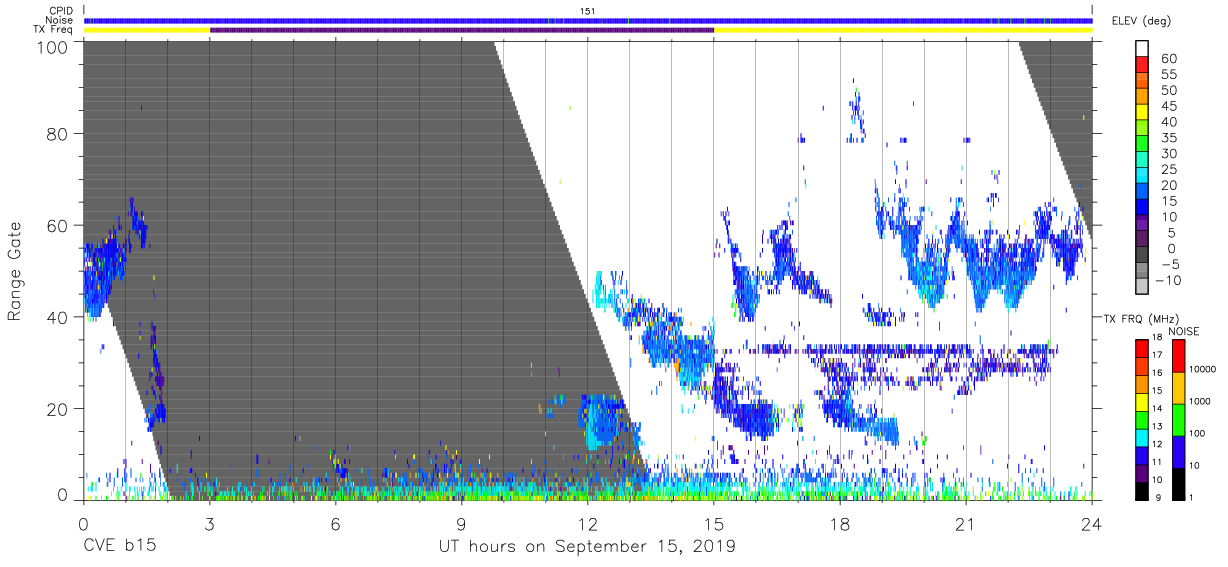
Task: Click the 6 tick label on the UT hours axis
Action: 335,524
